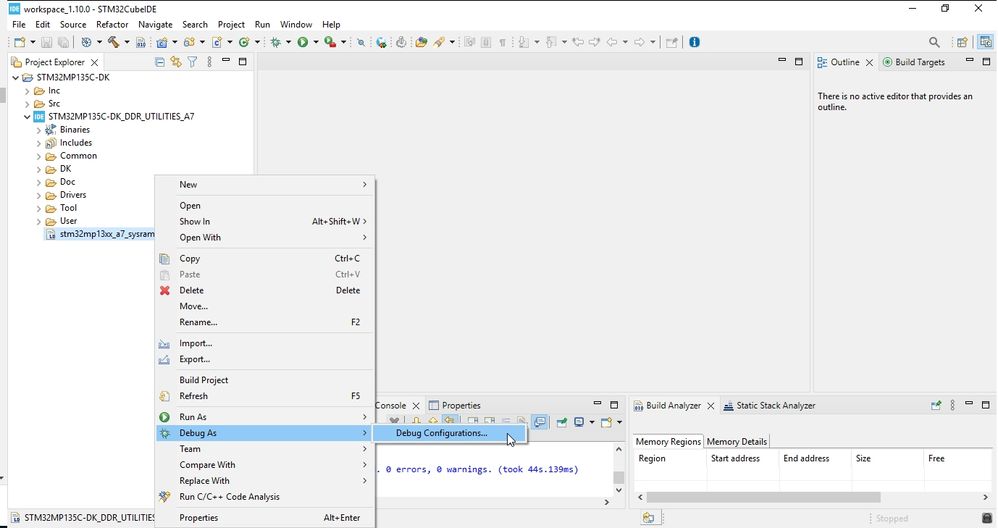998x528 pixels.
Task: Open dropdown next to Debug icon
Action: (288, 42)
